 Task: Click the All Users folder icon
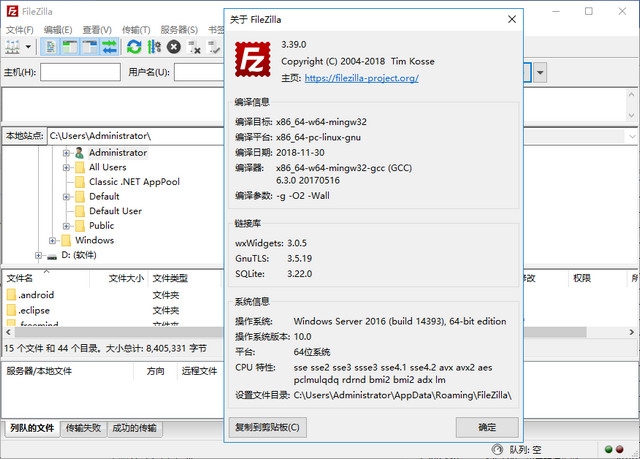(x=80, y=167)
